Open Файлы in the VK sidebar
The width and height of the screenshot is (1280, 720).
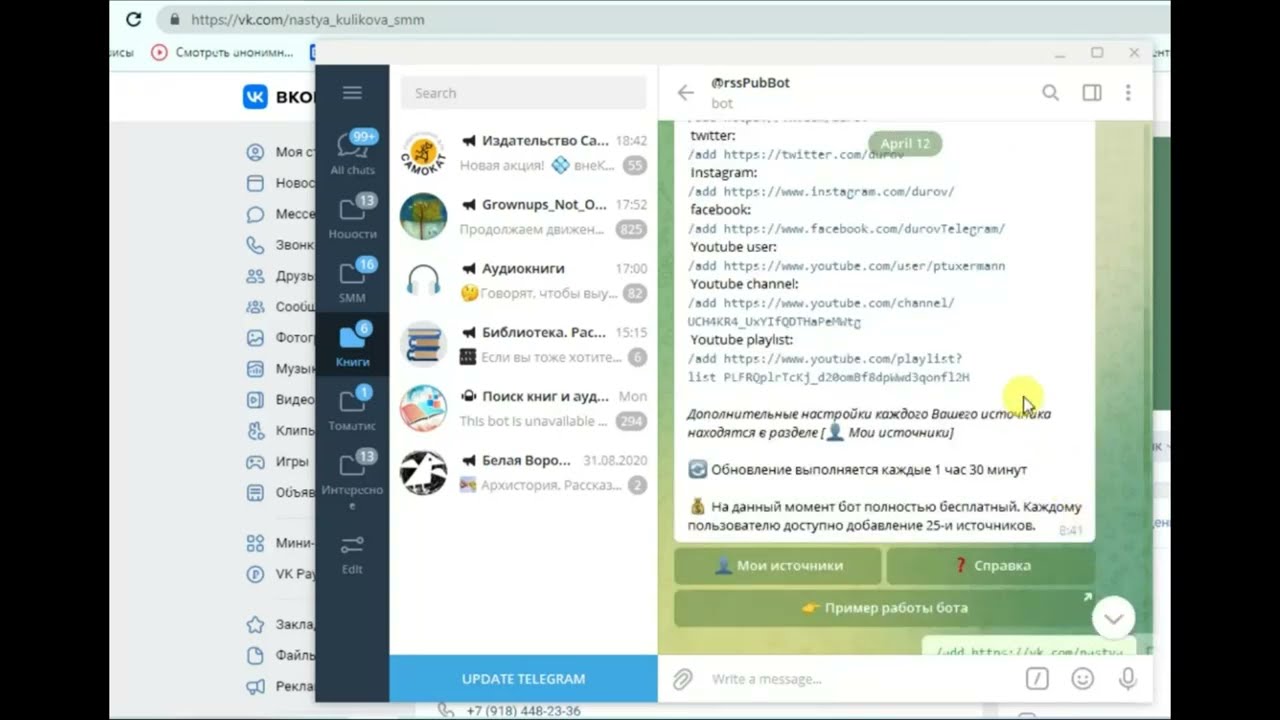[x=281, y=656]
